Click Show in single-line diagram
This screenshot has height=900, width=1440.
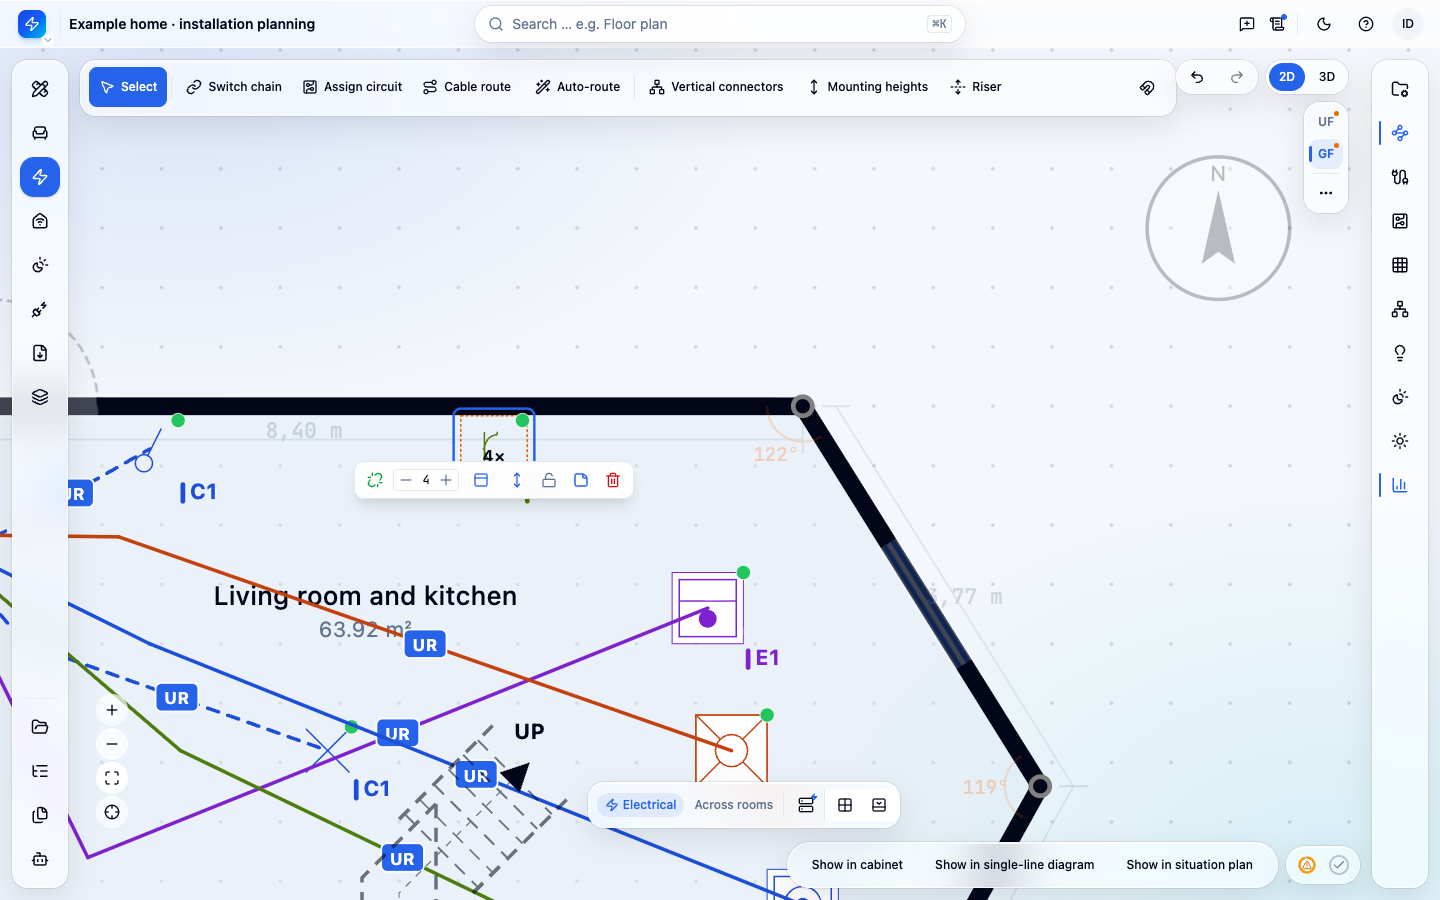[x=1014, y=865]
